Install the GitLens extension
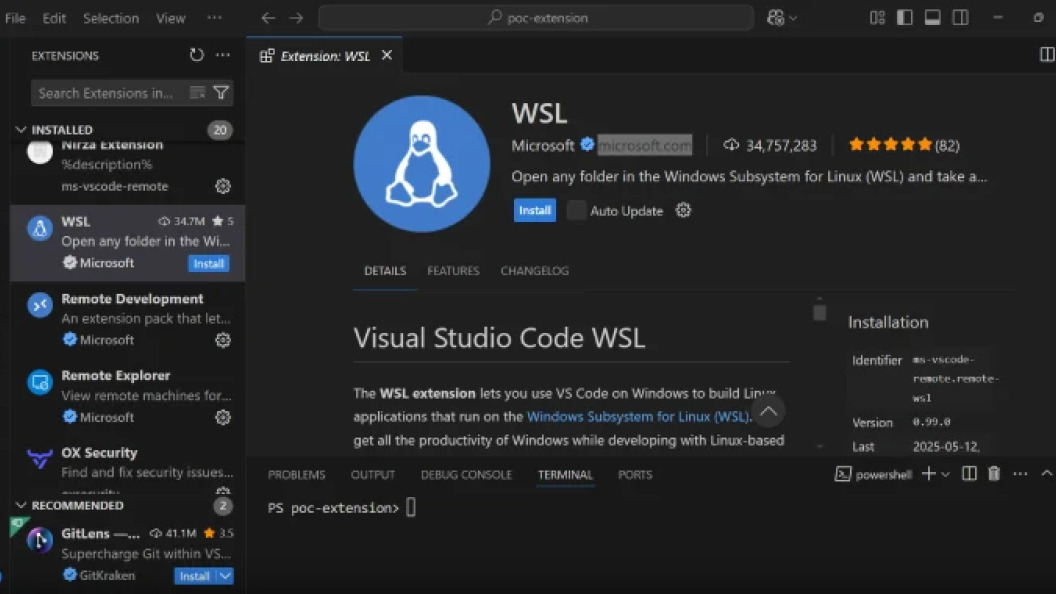Screen dimensions: 1056x594 click(x=194, y=576)
